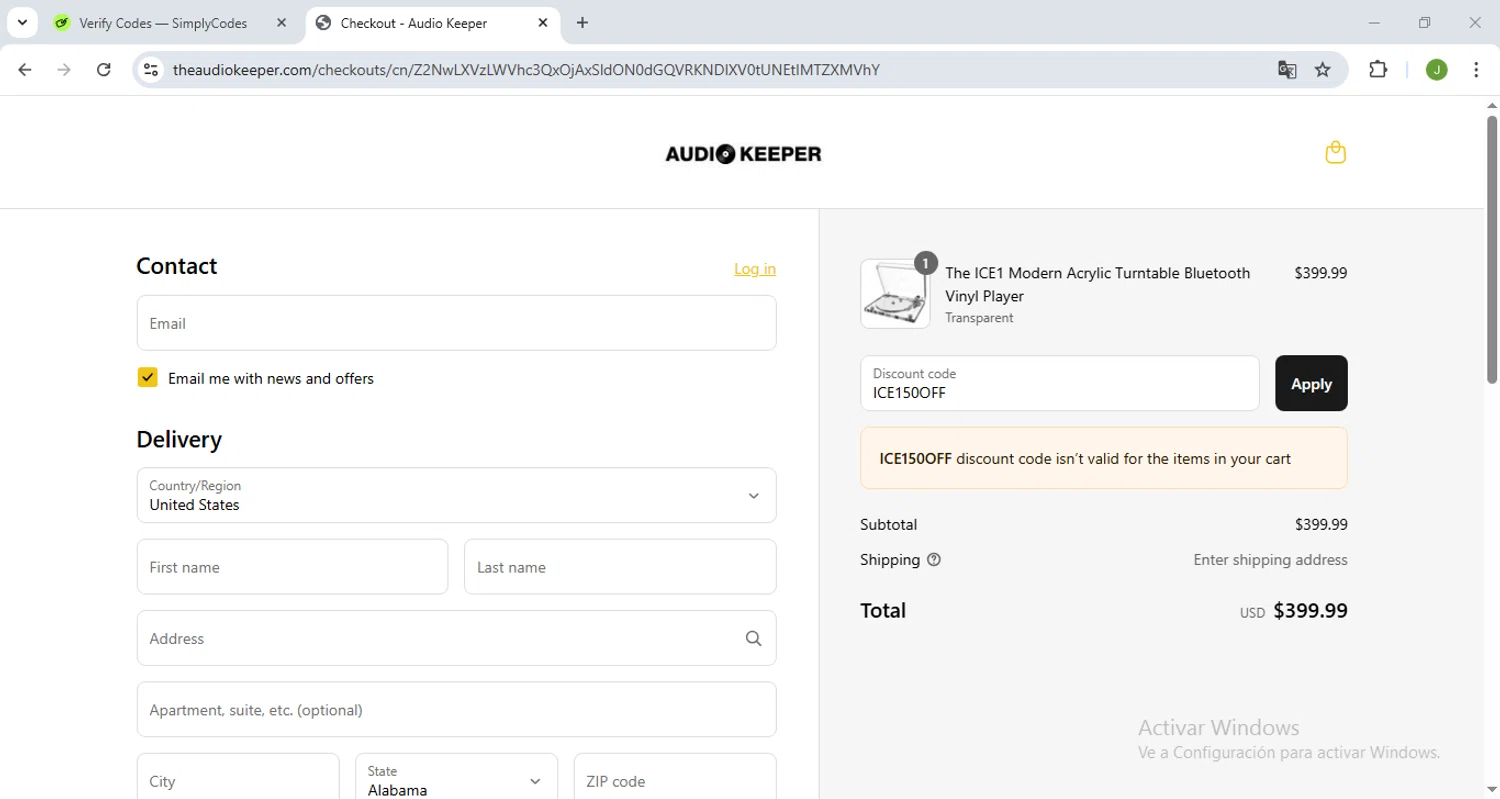Open Chrome's three-dot menu
The image size is (1500, 799).
pos(1476,69)
